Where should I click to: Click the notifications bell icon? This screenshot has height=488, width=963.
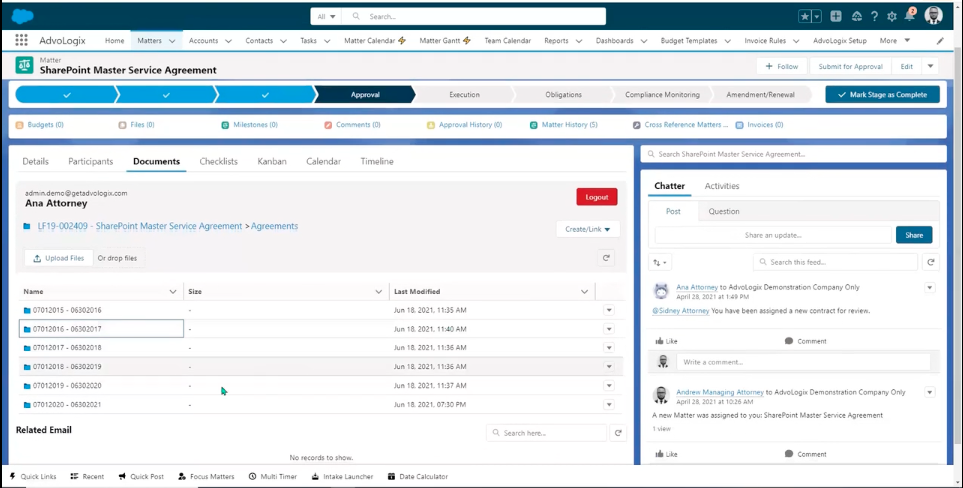tap(909, 17)
